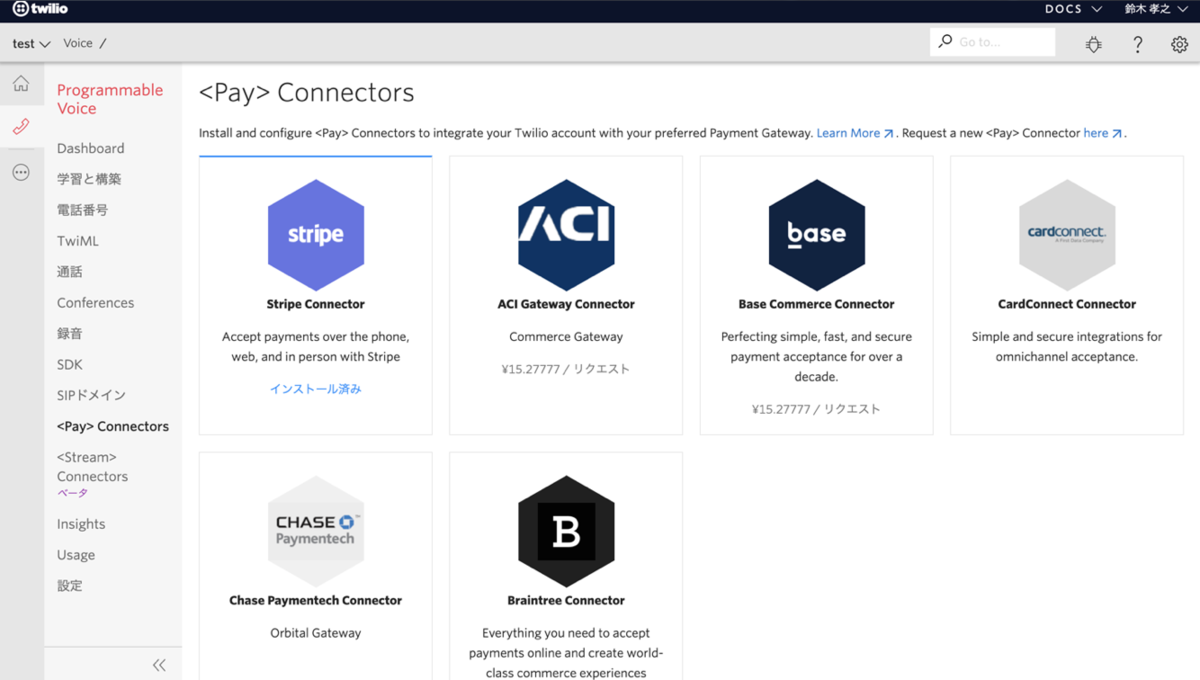Click the ACI hexagon logo

(x=566, y=235)
